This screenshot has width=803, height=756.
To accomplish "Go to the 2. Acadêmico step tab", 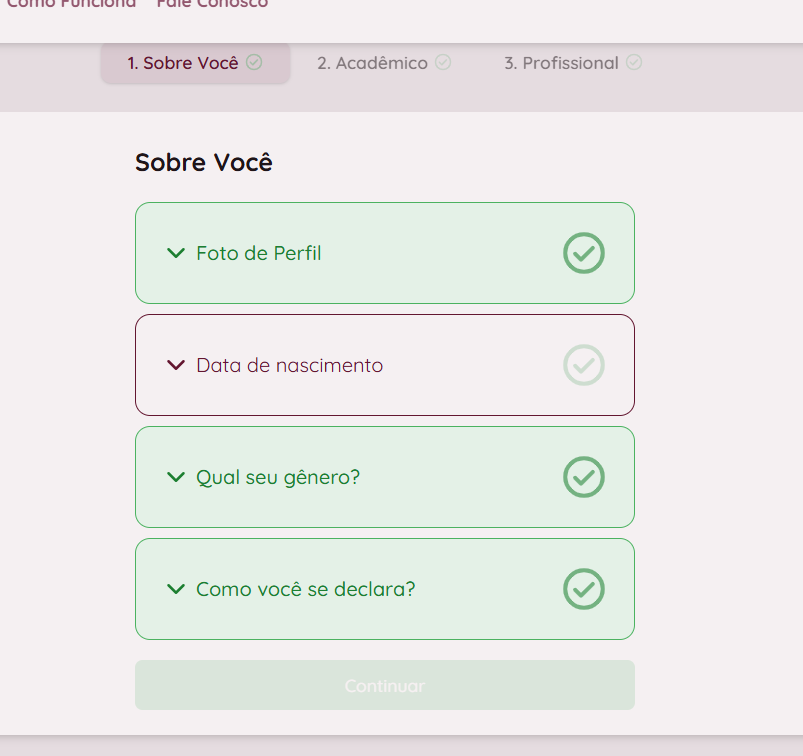I will 372,63.
